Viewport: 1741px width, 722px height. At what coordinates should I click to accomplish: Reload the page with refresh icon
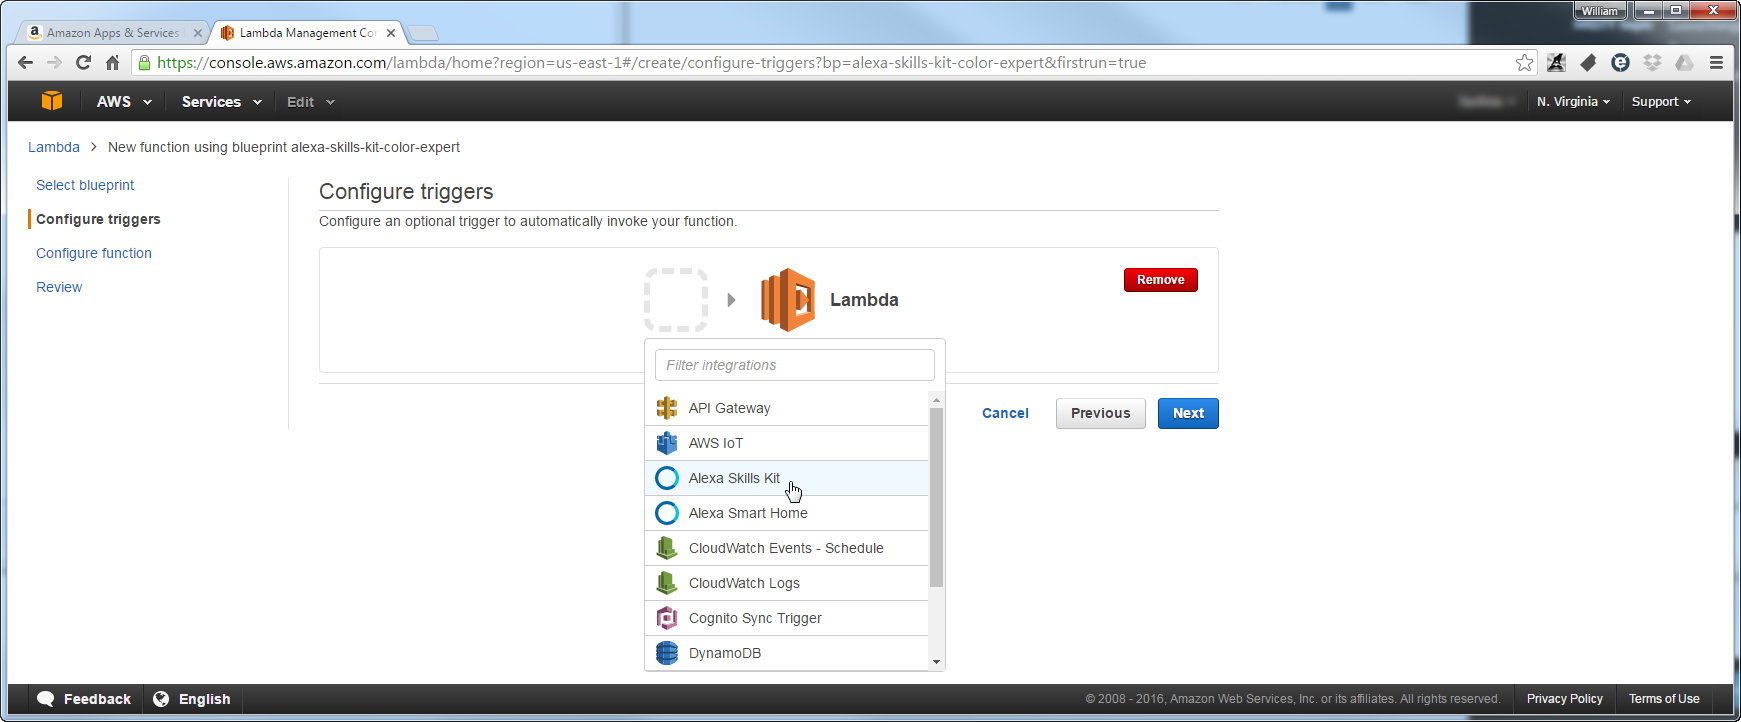84,62
